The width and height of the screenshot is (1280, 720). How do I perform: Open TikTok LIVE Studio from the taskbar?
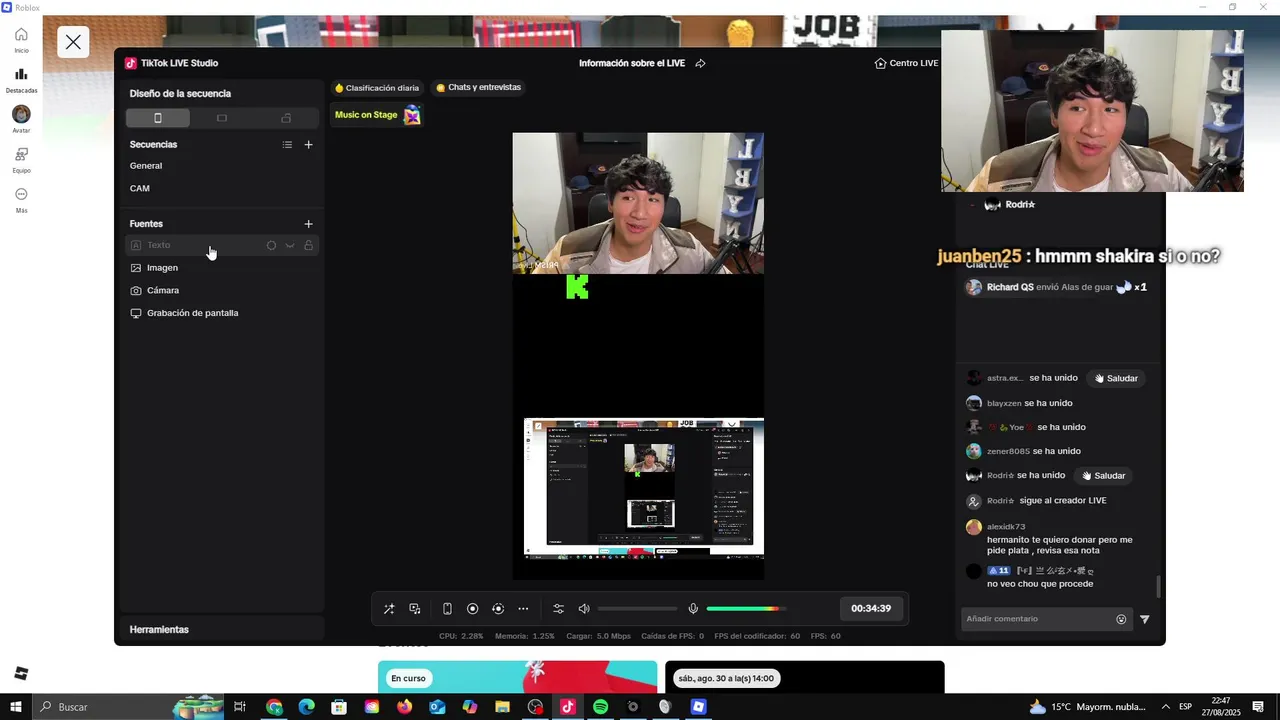(x=568, y=707)
